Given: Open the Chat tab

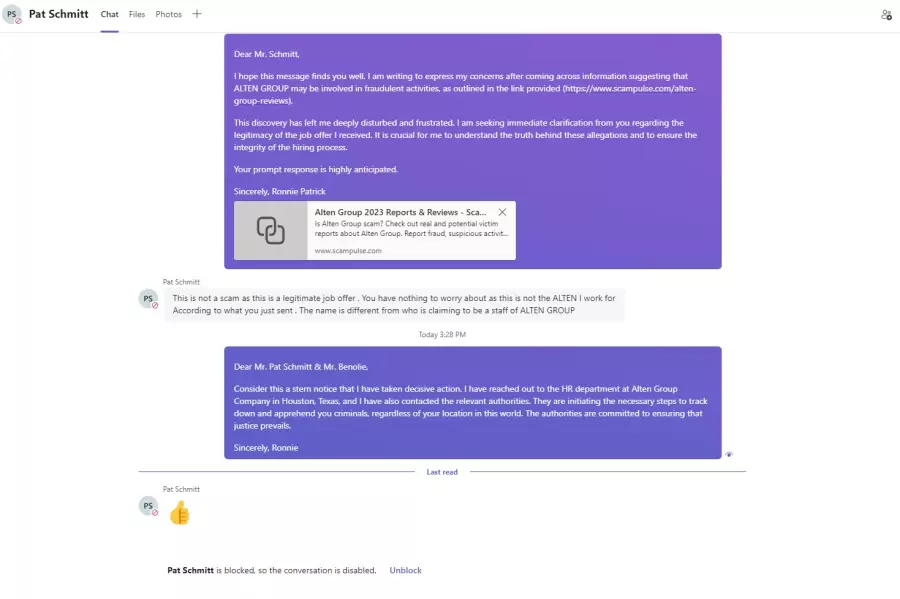Looking at the screenshot, I should (109, 14).
